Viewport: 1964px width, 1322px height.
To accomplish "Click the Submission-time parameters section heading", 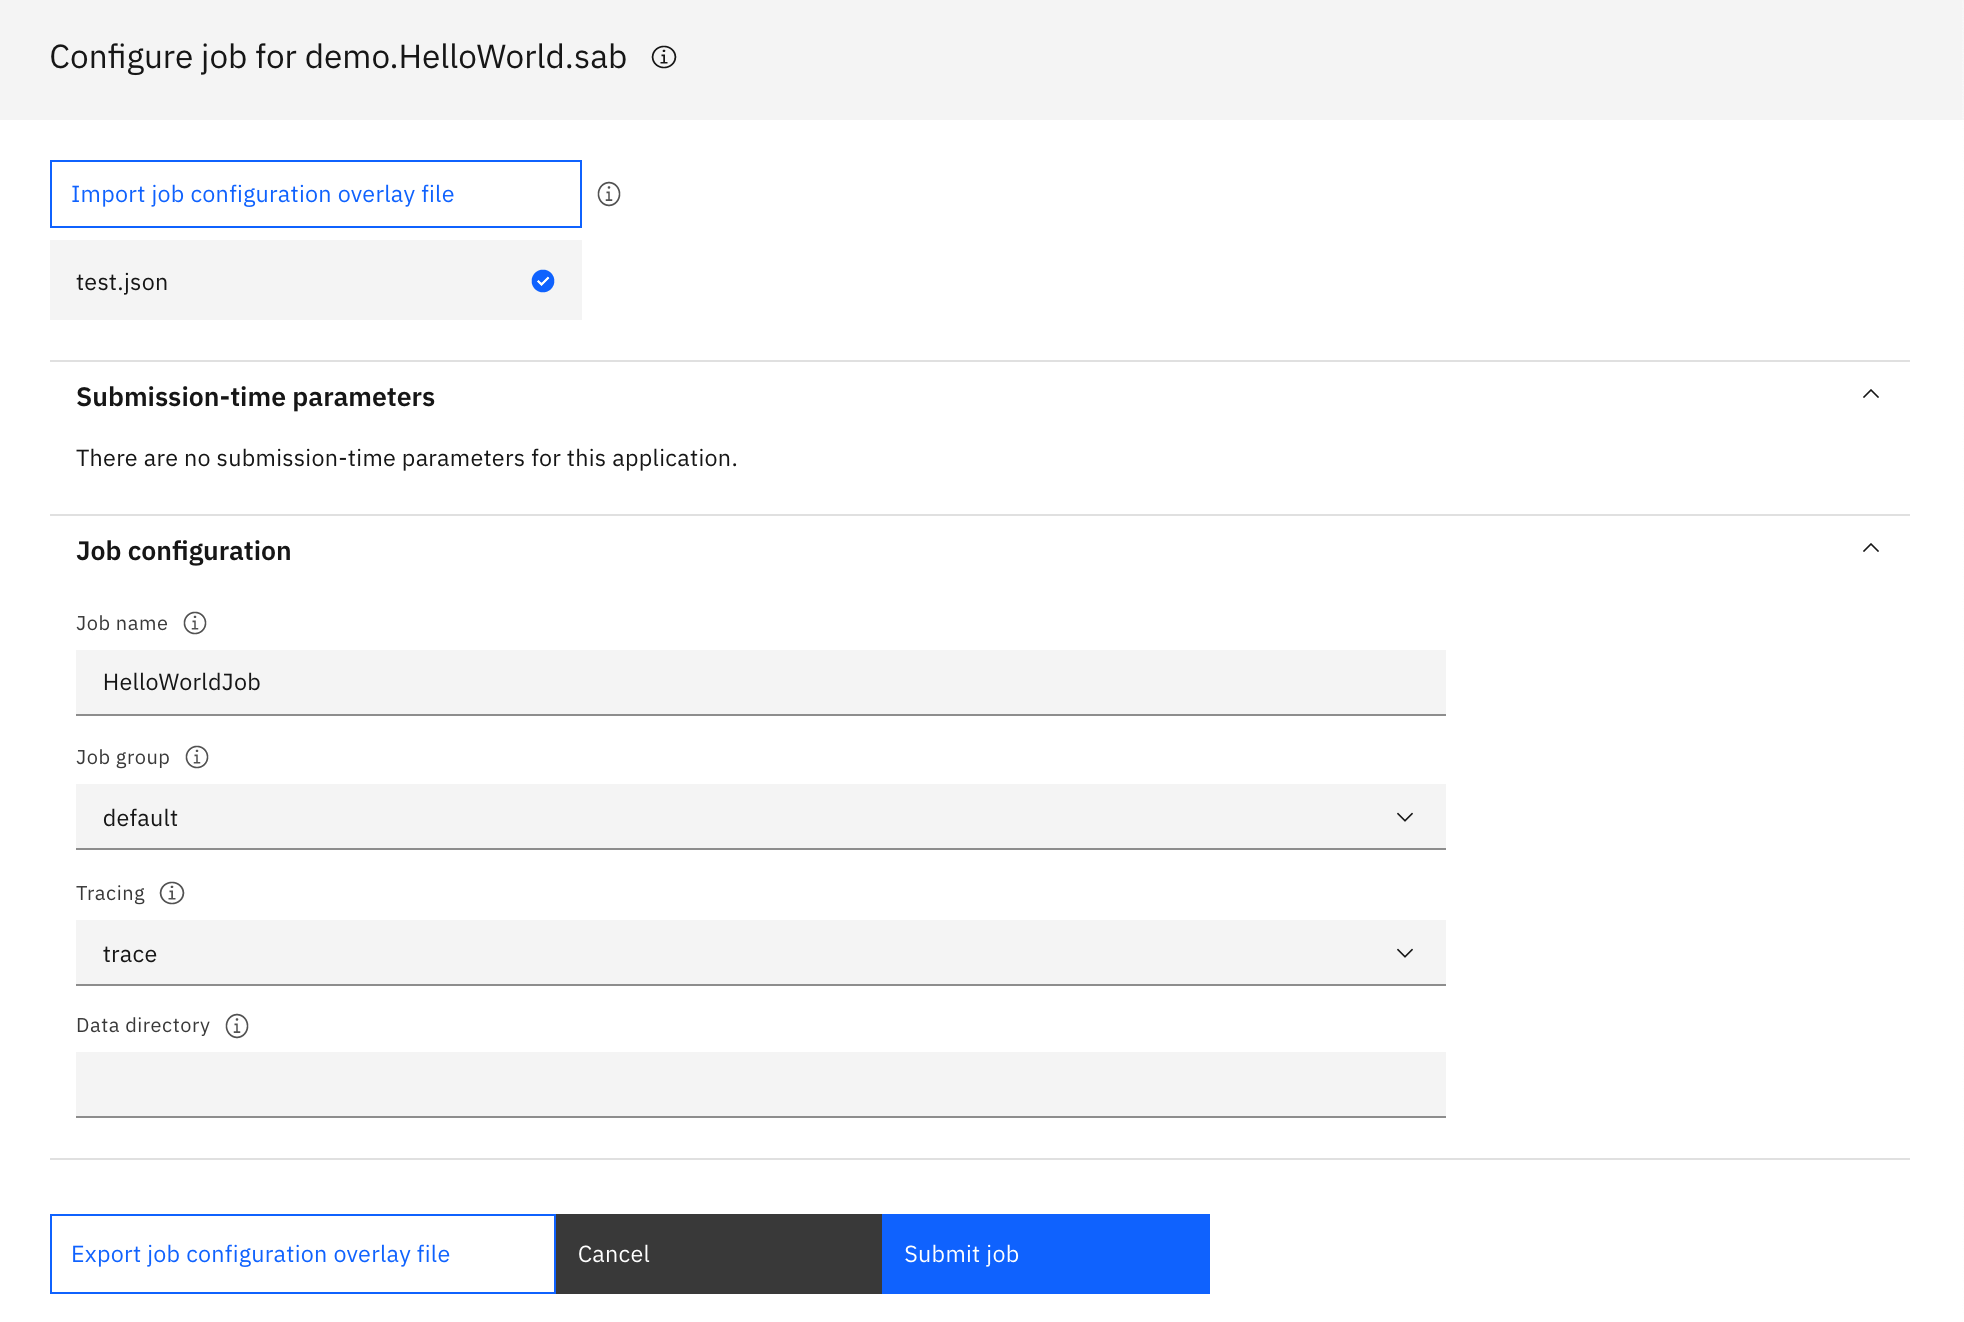I will pyautogui.click(x=255, y=396).
